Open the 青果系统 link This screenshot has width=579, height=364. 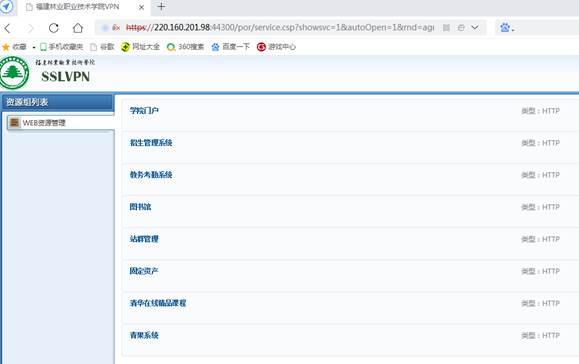coord(144,335)
